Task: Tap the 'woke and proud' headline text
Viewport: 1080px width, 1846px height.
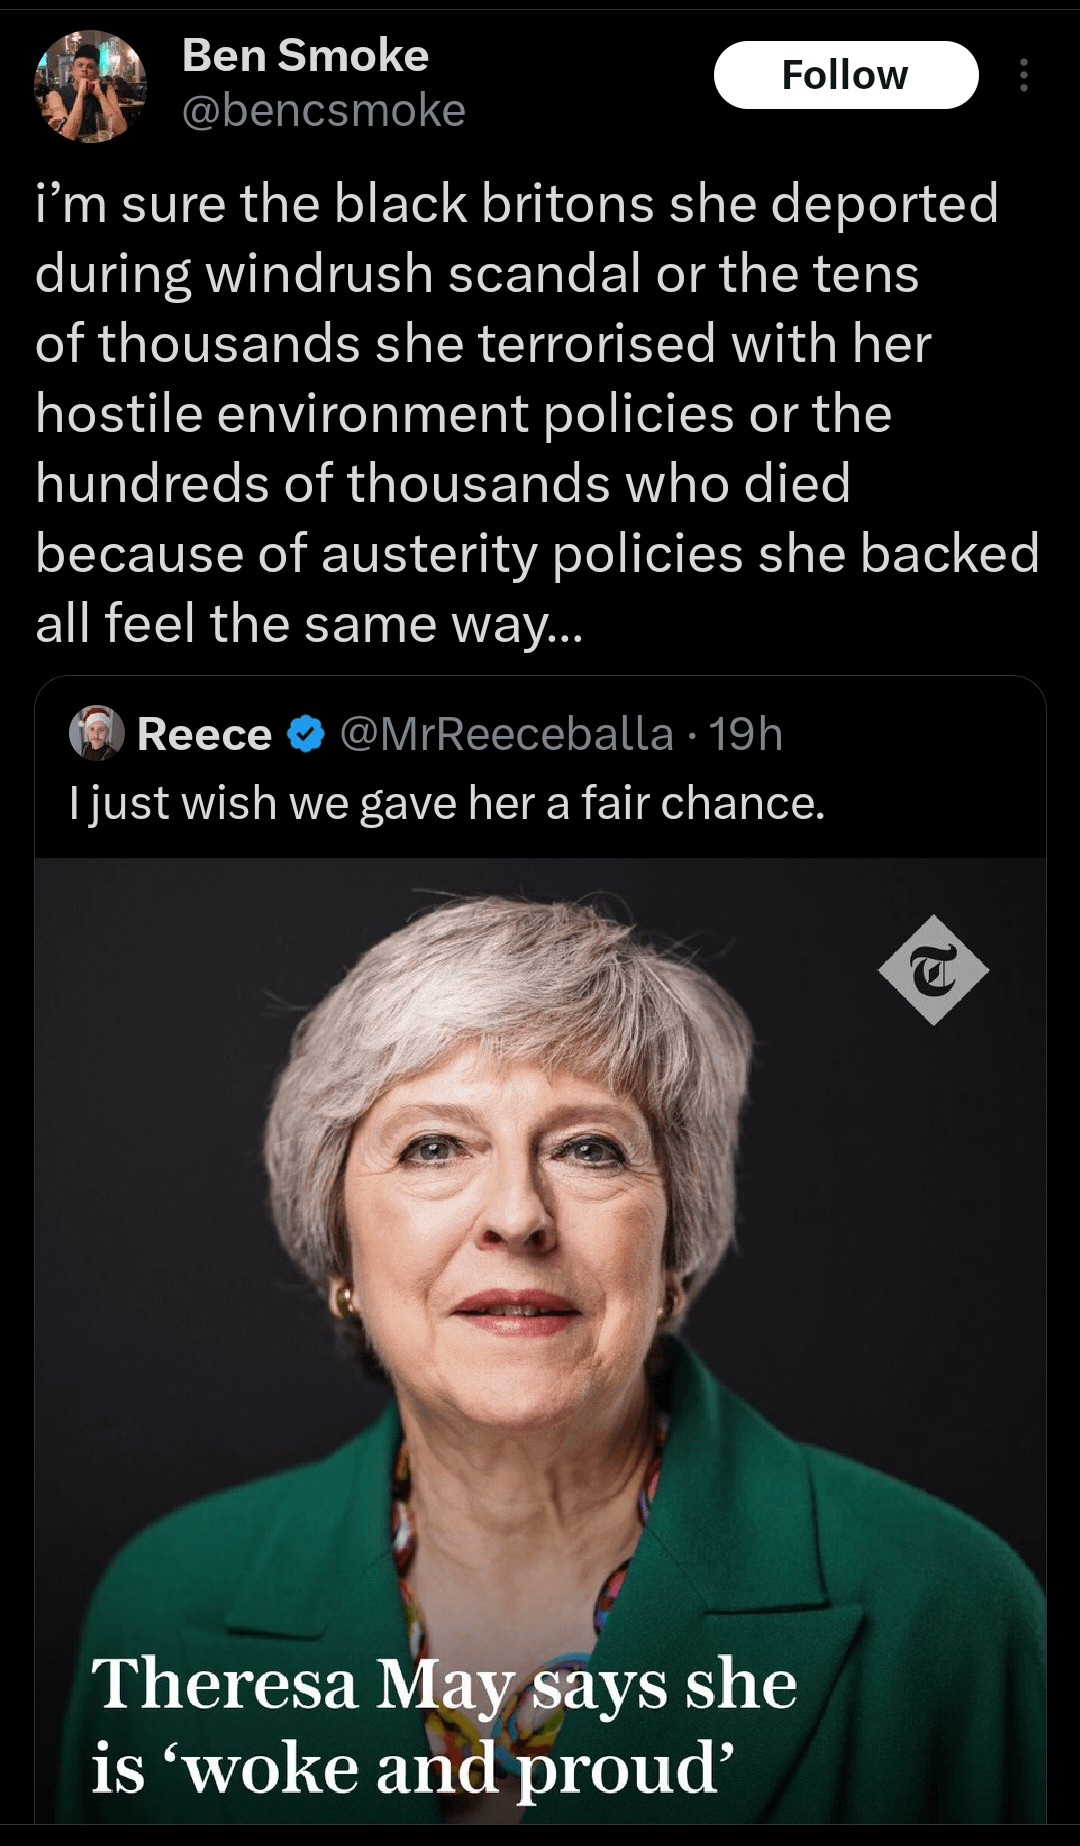Action: click(x=413, y=1768)
